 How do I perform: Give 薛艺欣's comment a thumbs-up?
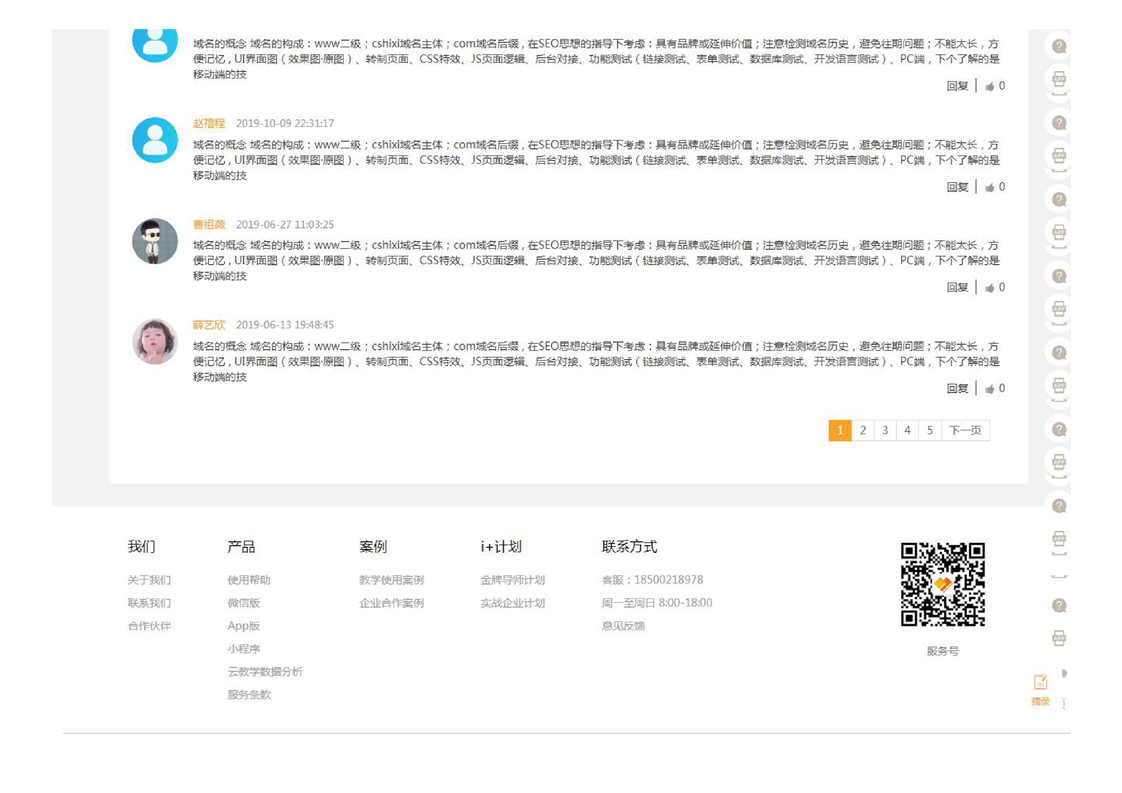point(990,389)
